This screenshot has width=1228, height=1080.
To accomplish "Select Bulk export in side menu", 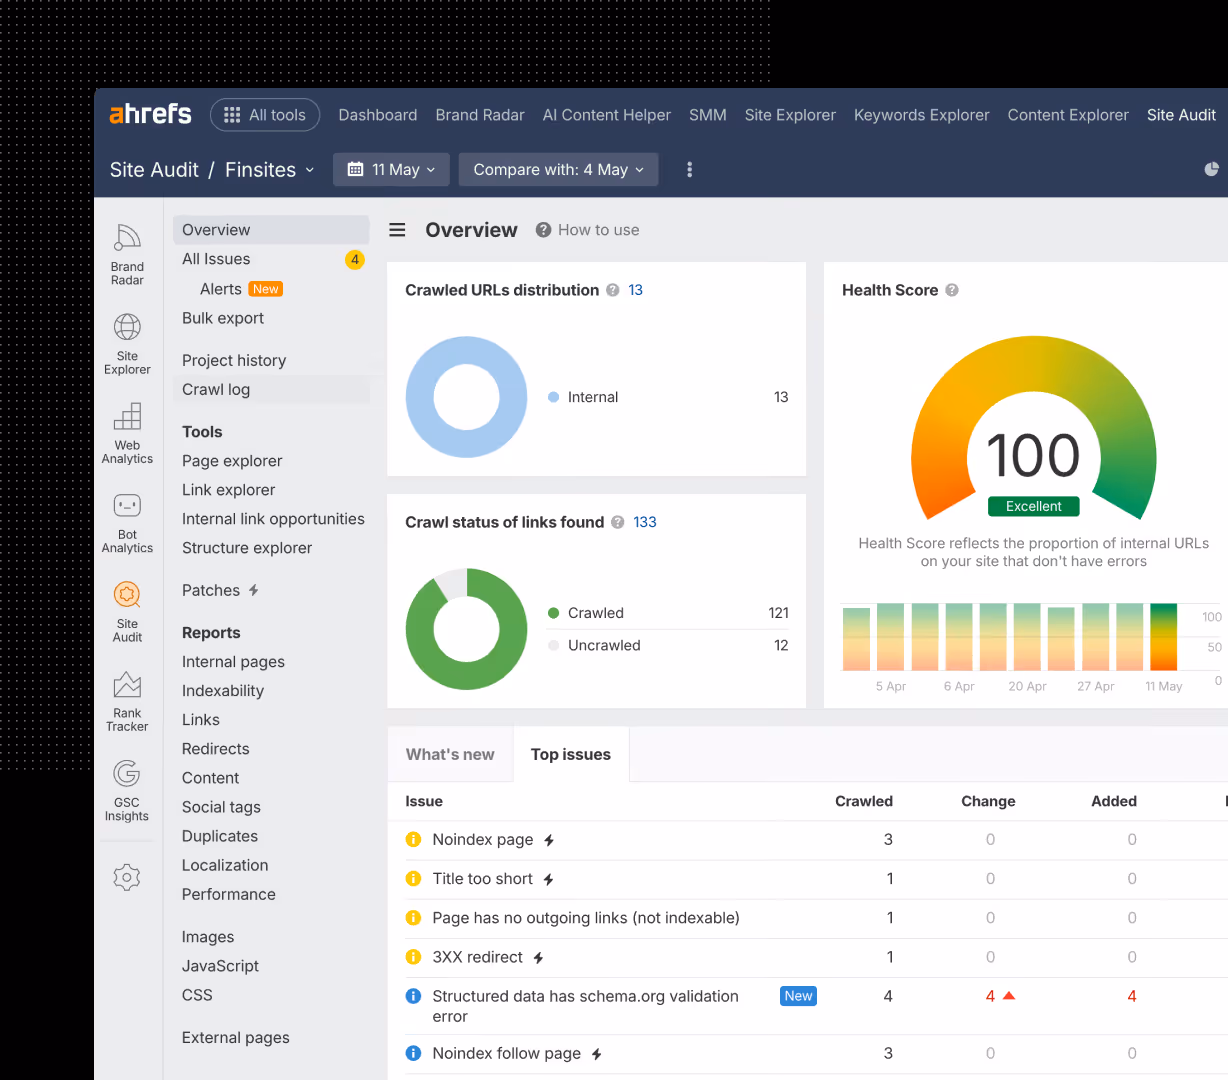I will click(223, 318).
